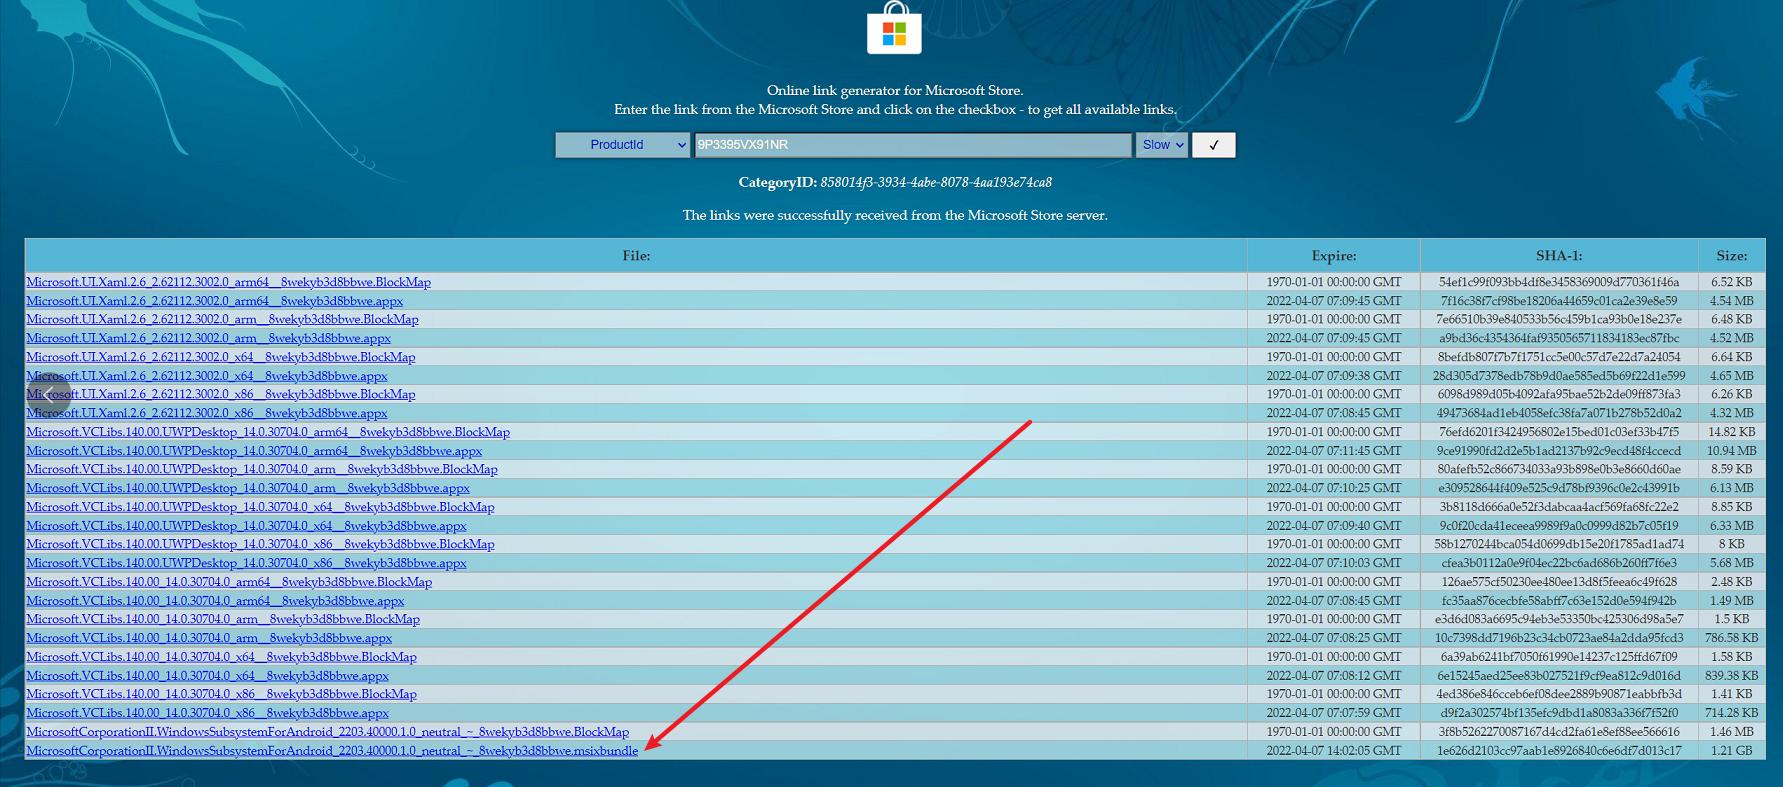Download Microsoft.UI.Xaml.2.6 arm64 BlockMap link
This screenshot has width=1783, height=787.
229,282
